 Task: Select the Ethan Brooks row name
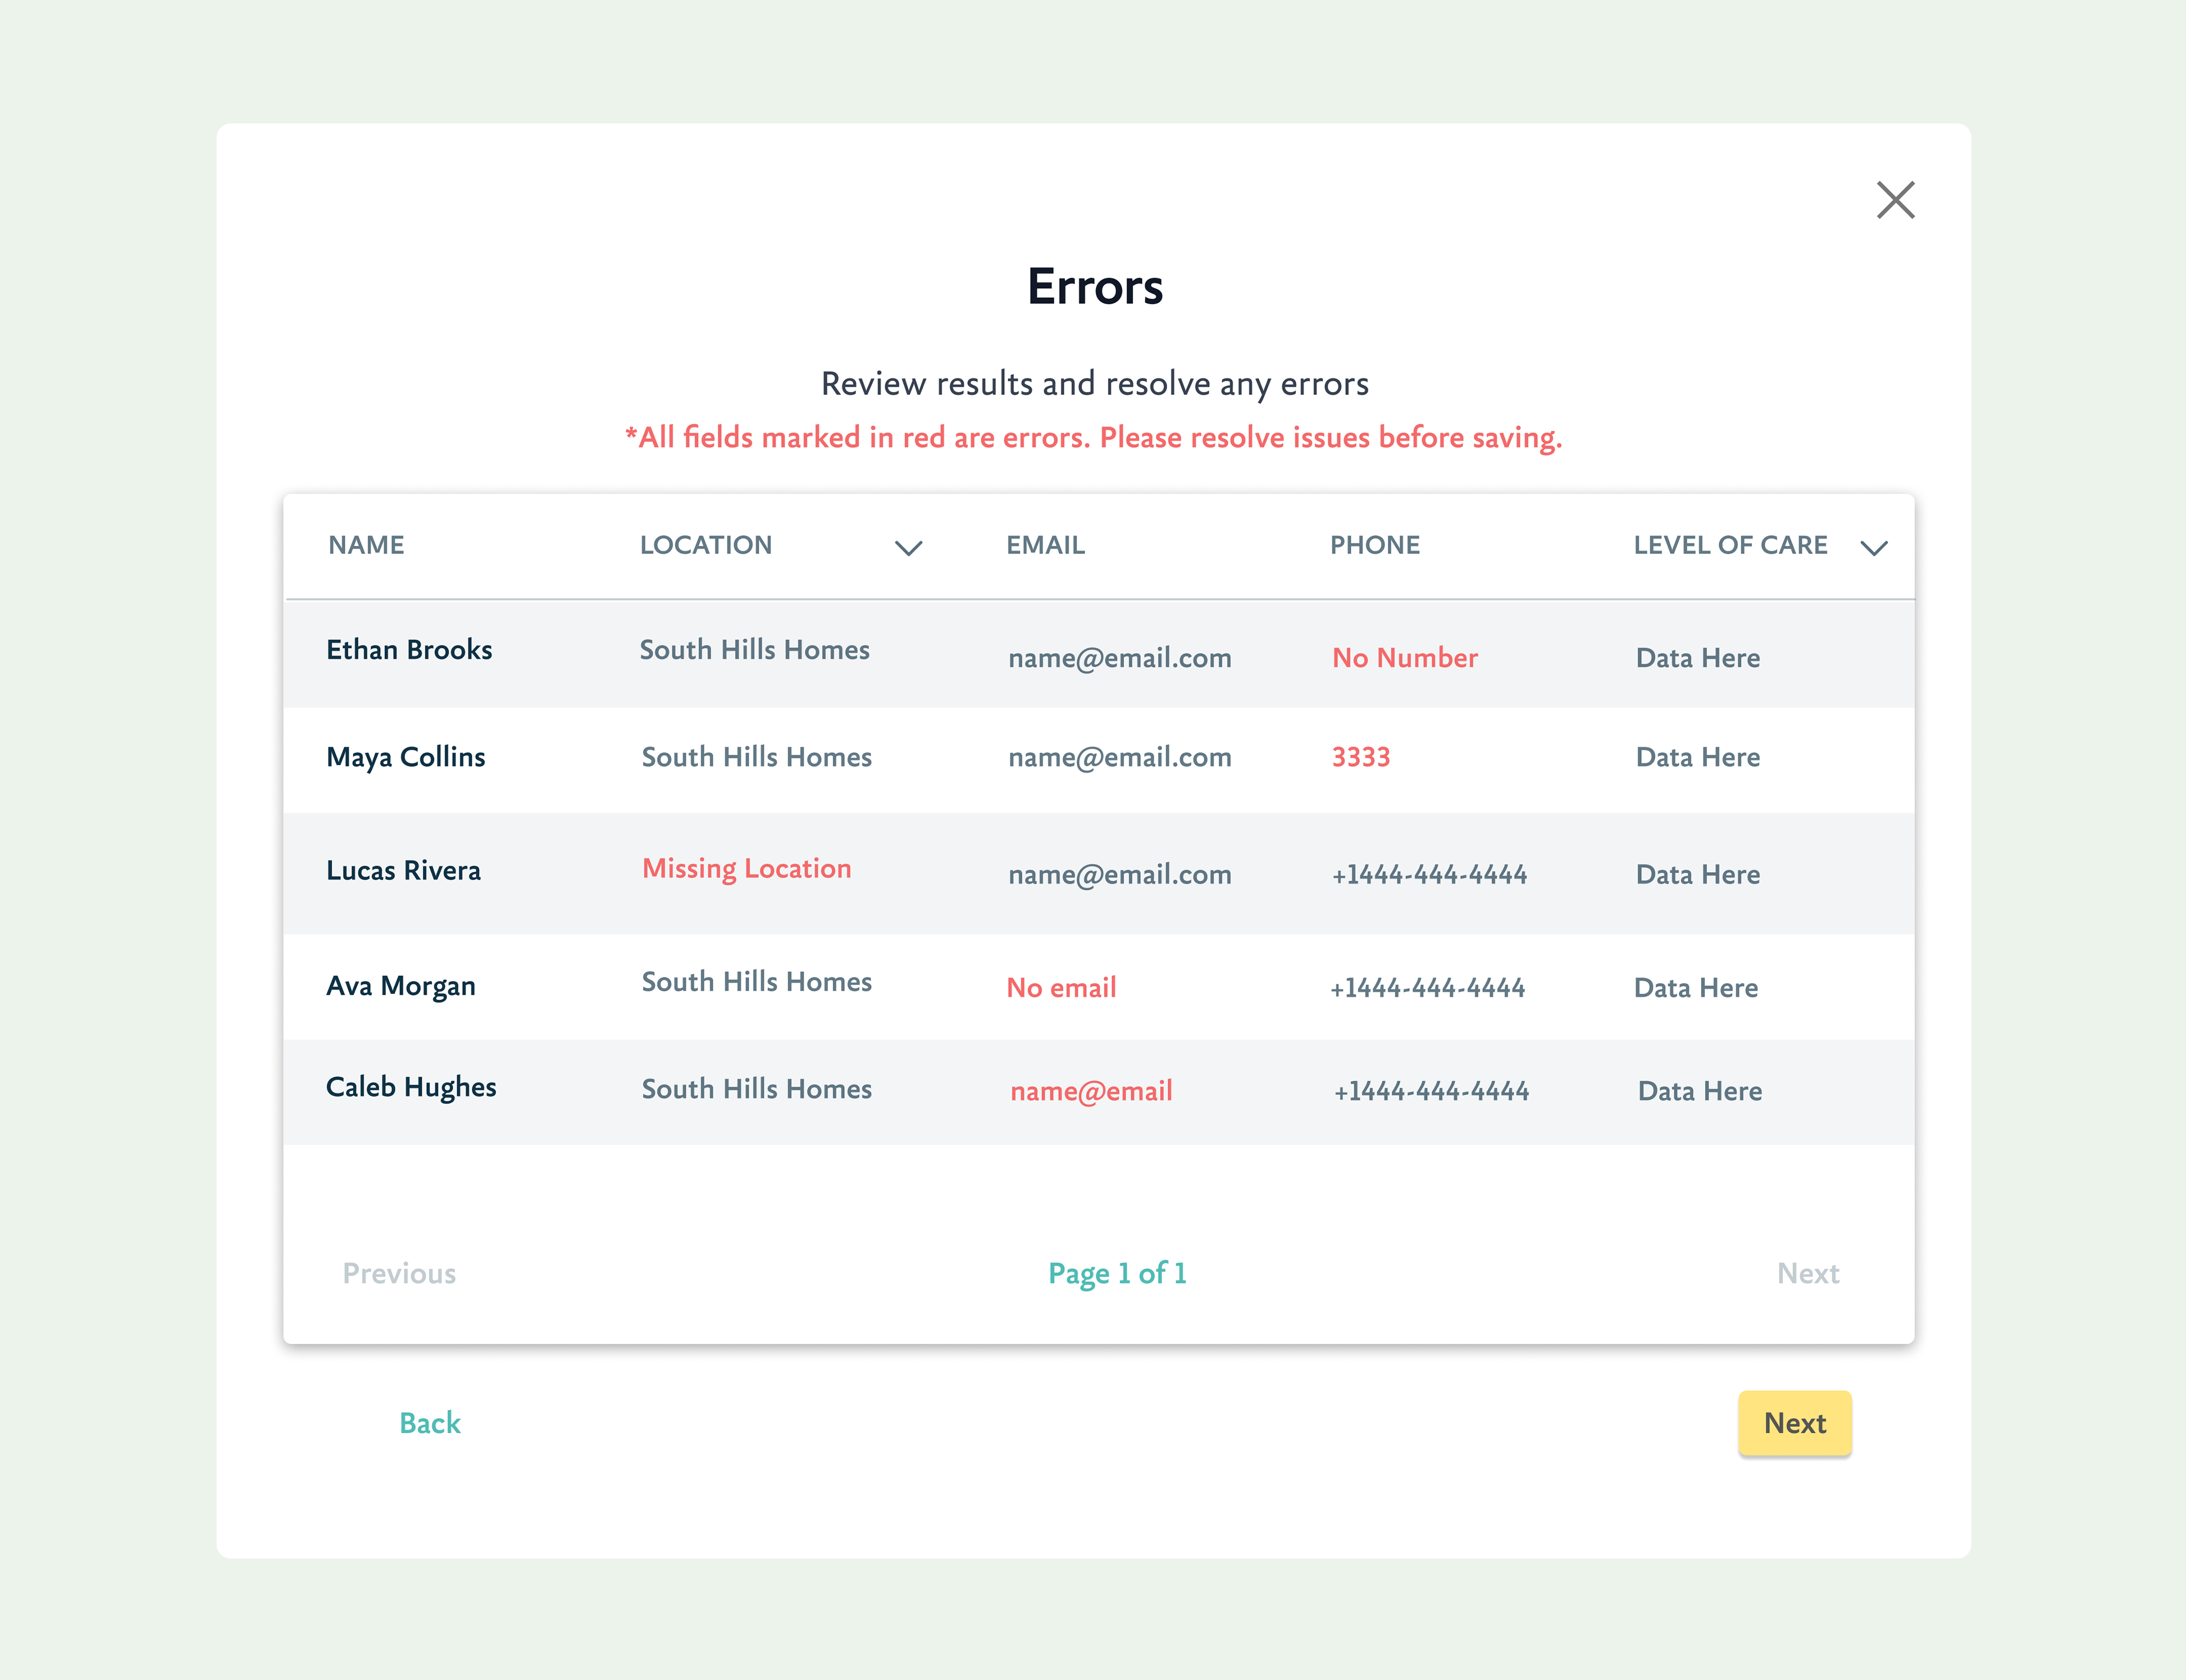point(409,650)
